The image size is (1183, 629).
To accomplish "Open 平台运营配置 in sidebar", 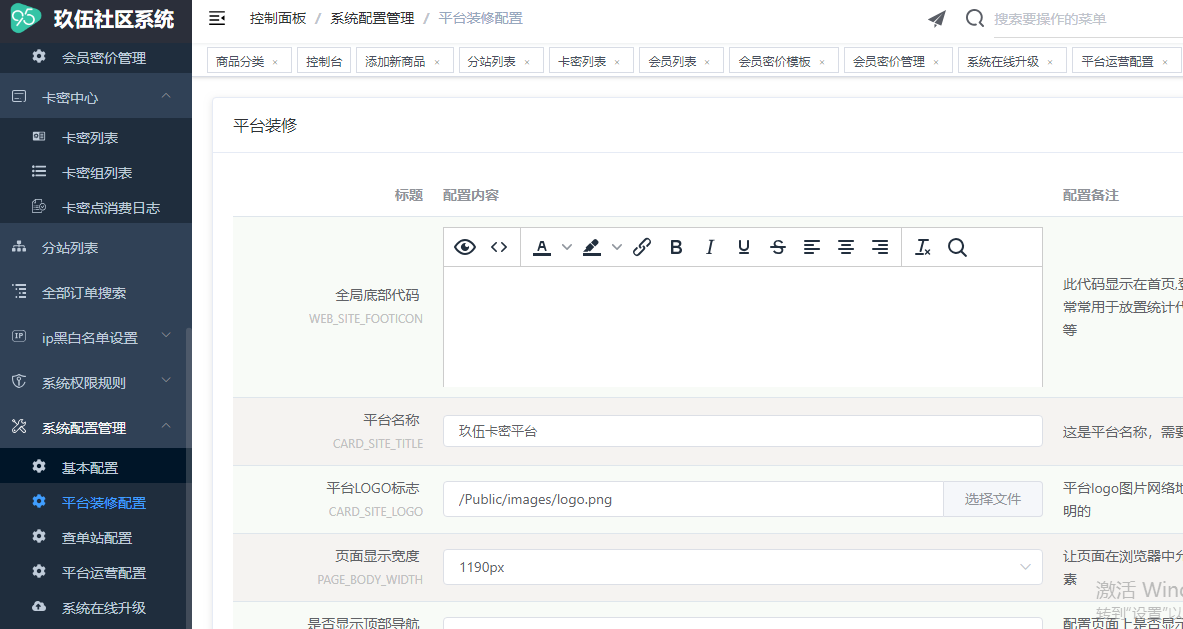I will pos(96,572).
